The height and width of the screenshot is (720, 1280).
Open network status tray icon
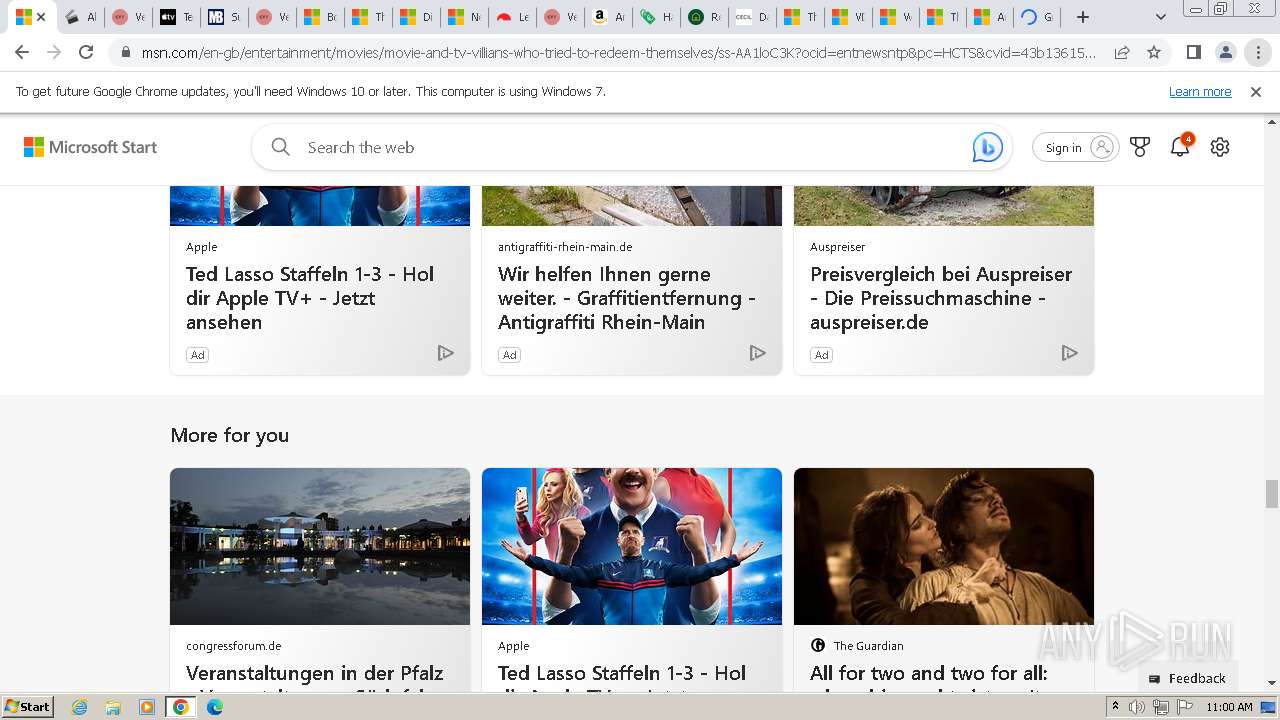(x=1161, y=707)
